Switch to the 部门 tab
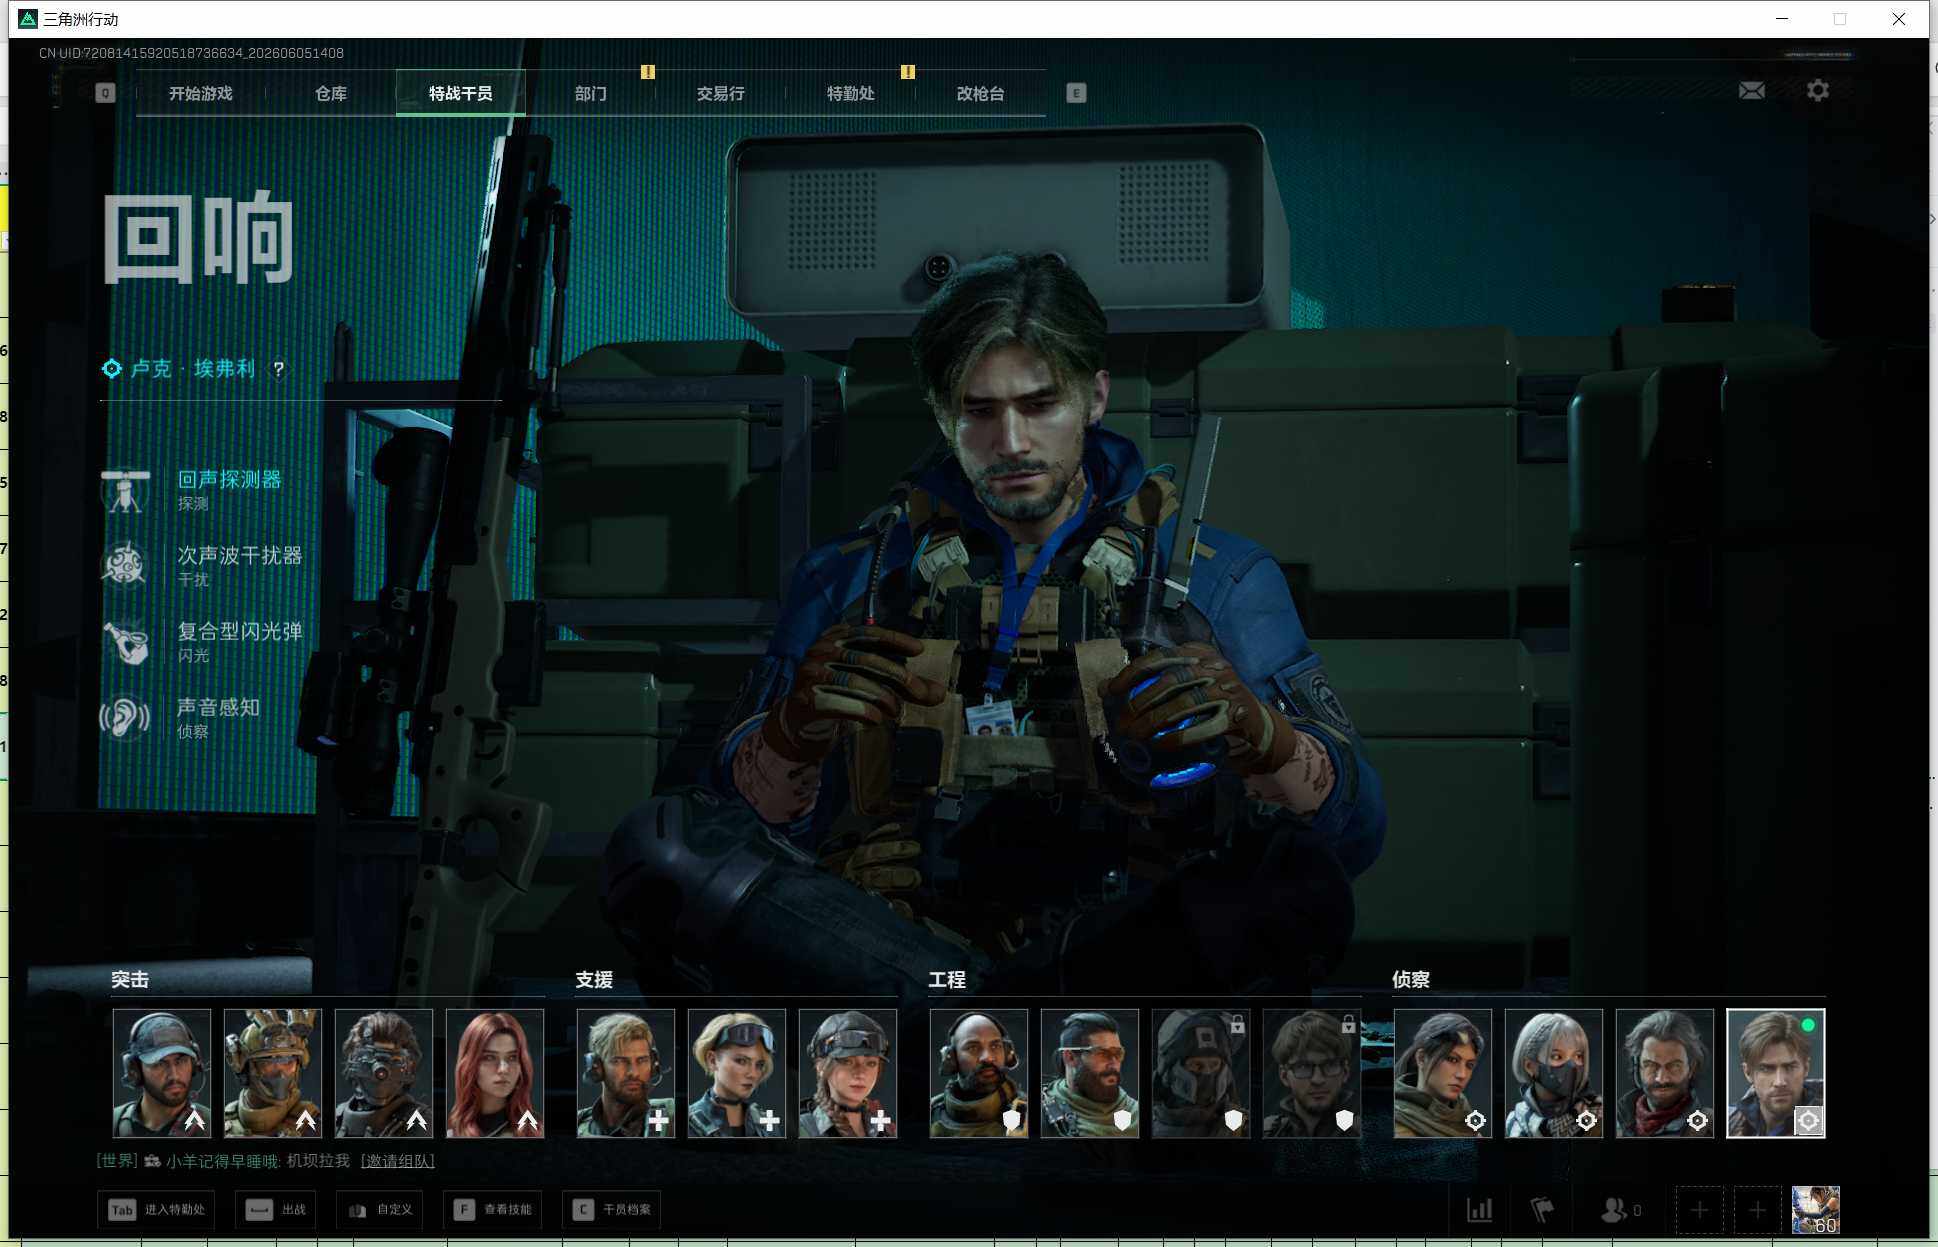This screenshot has width=1938, height=1247. point(591,93)
